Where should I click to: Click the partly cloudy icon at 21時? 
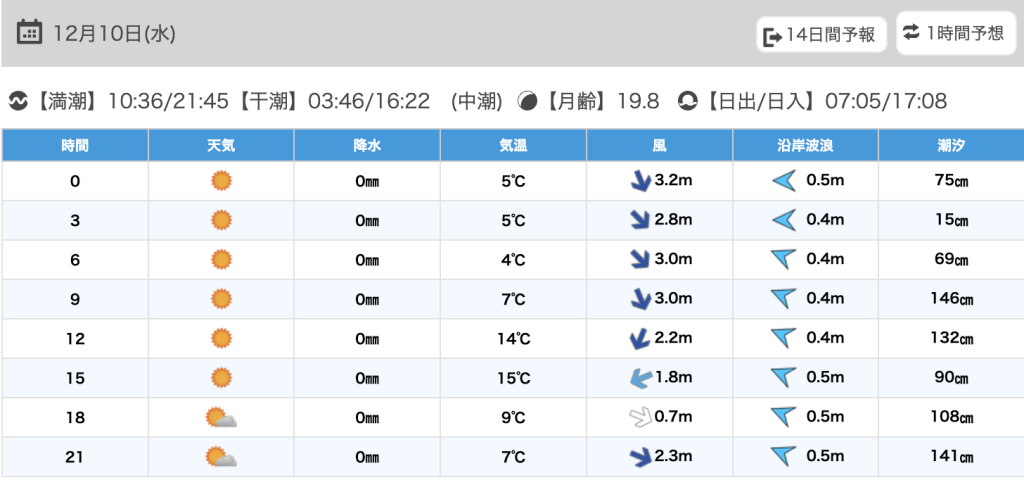[221, 457]
